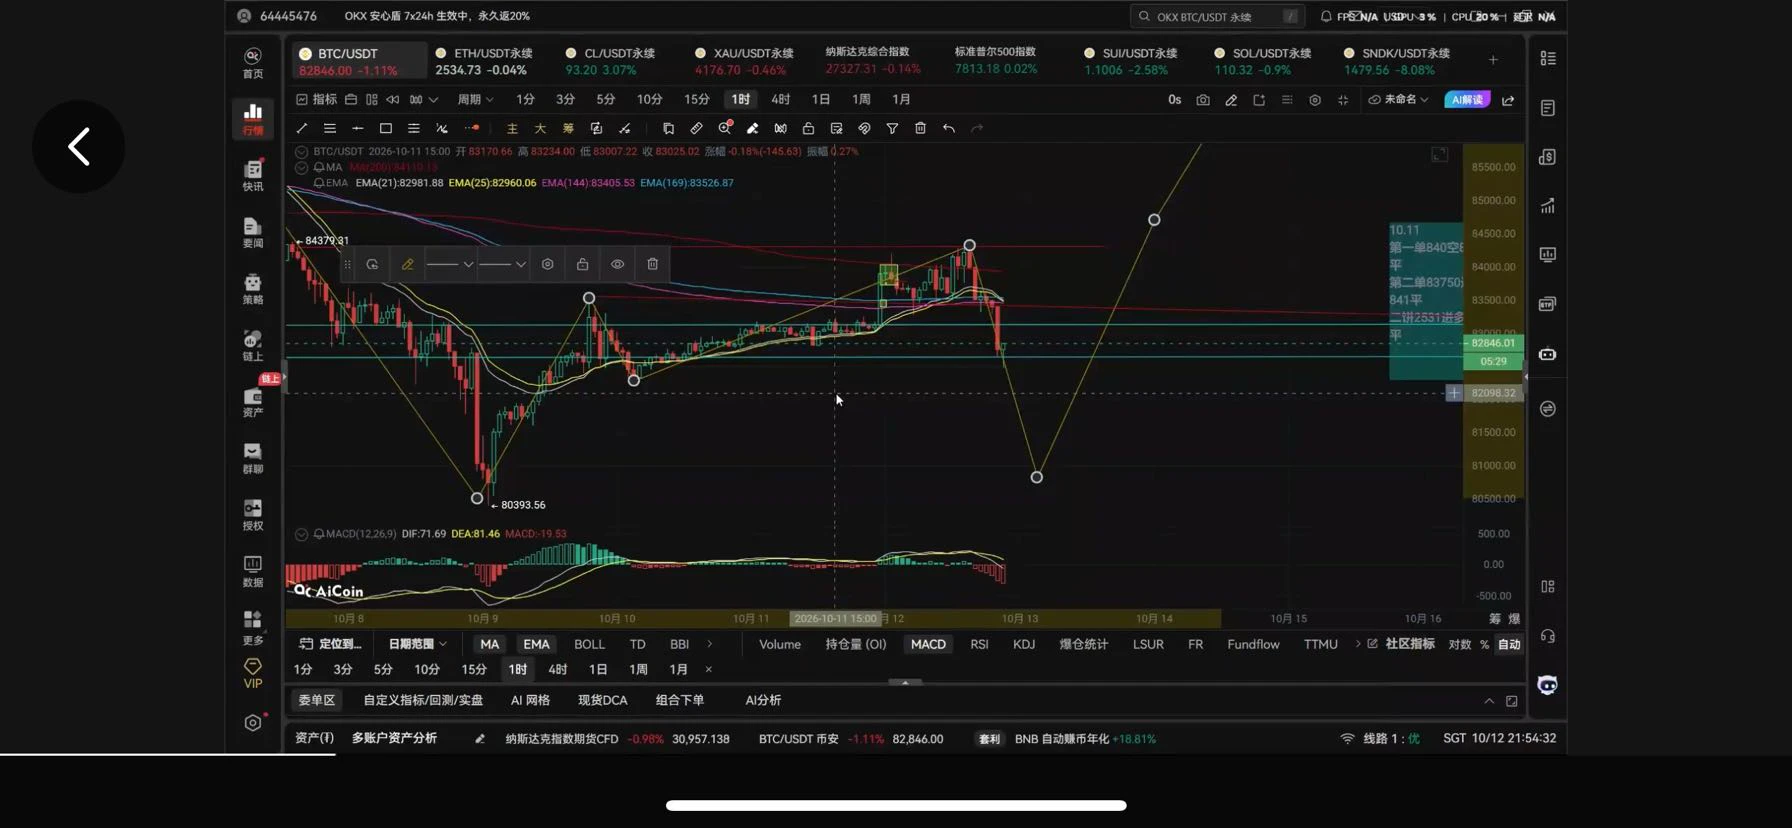Select the rectangle drawing tool

pos(386,128)
